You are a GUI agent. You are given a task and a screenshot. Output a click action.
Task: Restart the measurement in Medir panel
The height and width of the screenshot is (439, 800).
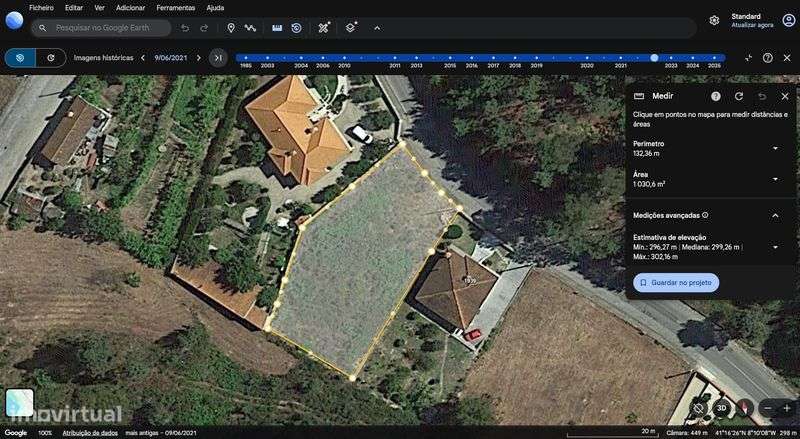(x=739, y=96)
